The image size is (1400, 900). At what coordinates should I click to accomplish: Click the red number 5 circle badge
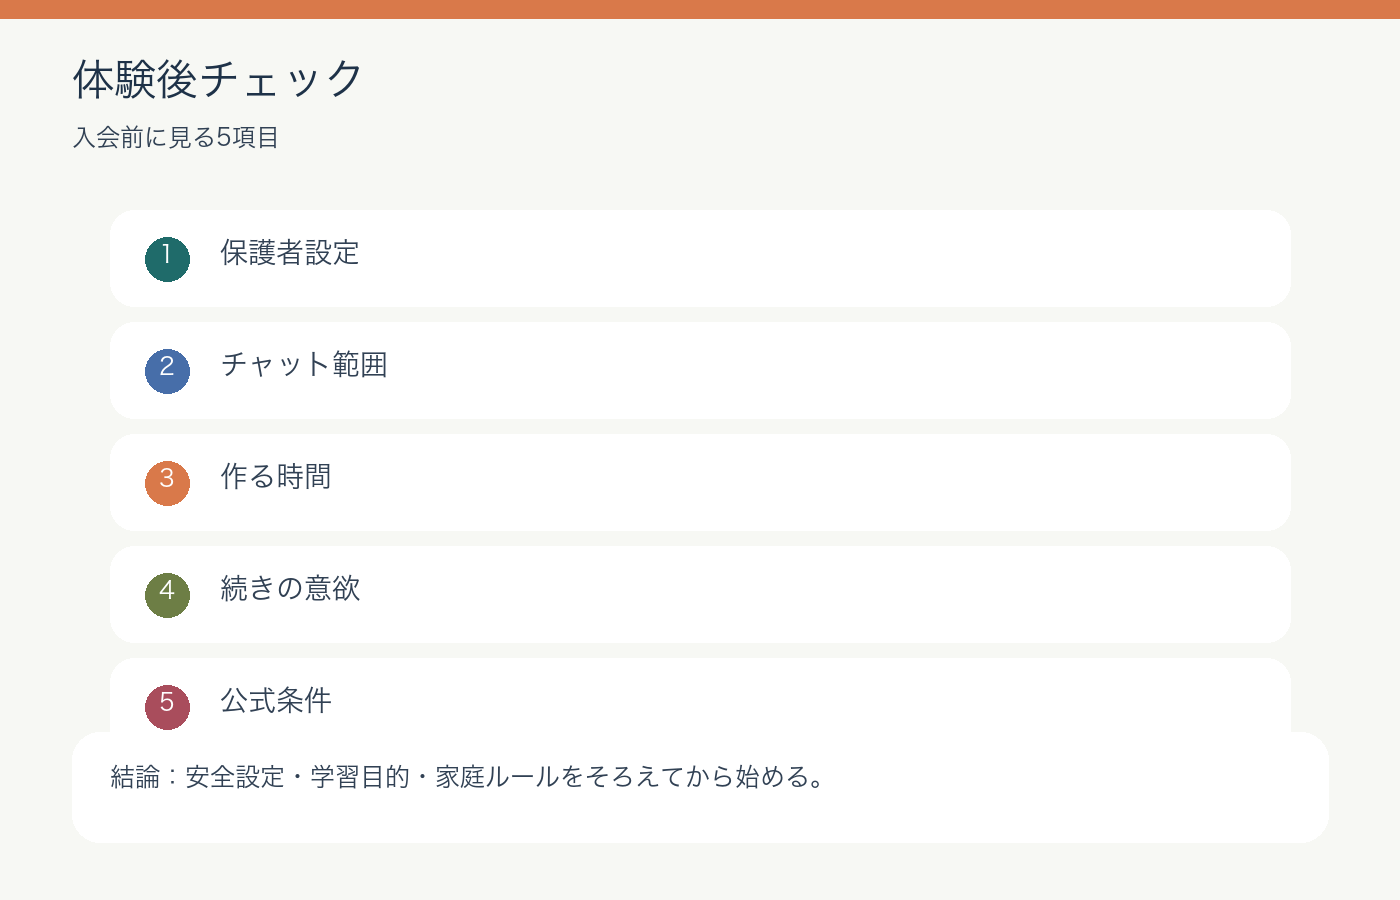coord(167,707)
